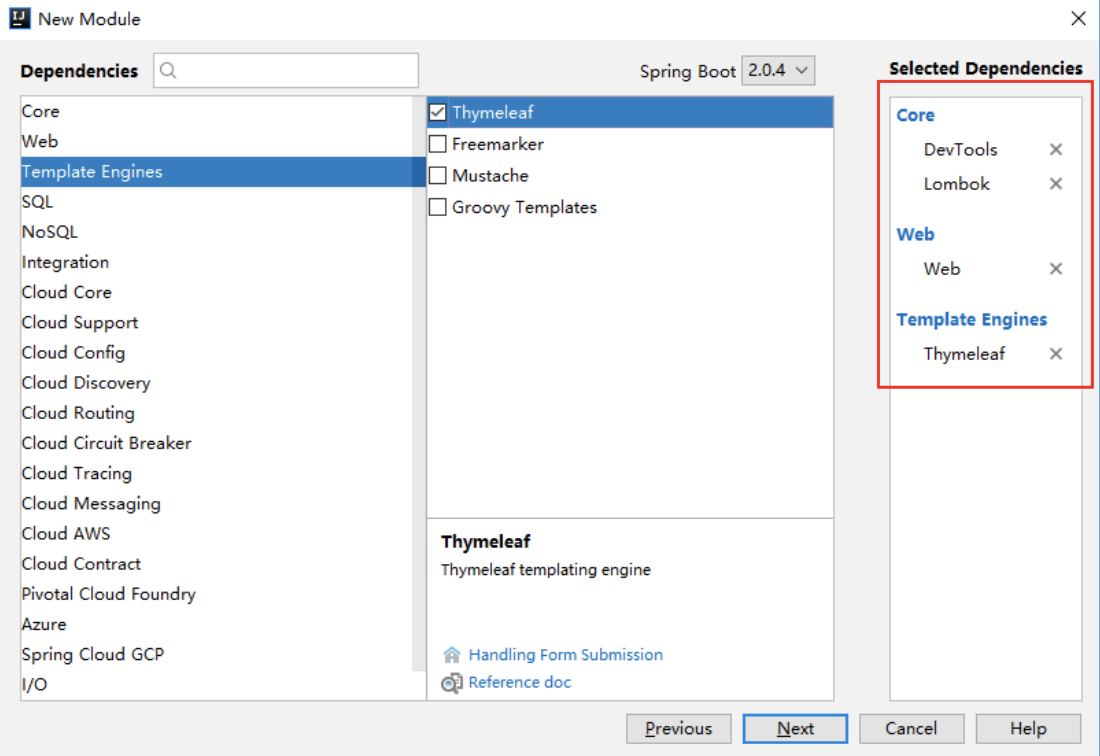Select the Cloud Contract category
The image size is (1100, 756).
(x=217, y=564)
